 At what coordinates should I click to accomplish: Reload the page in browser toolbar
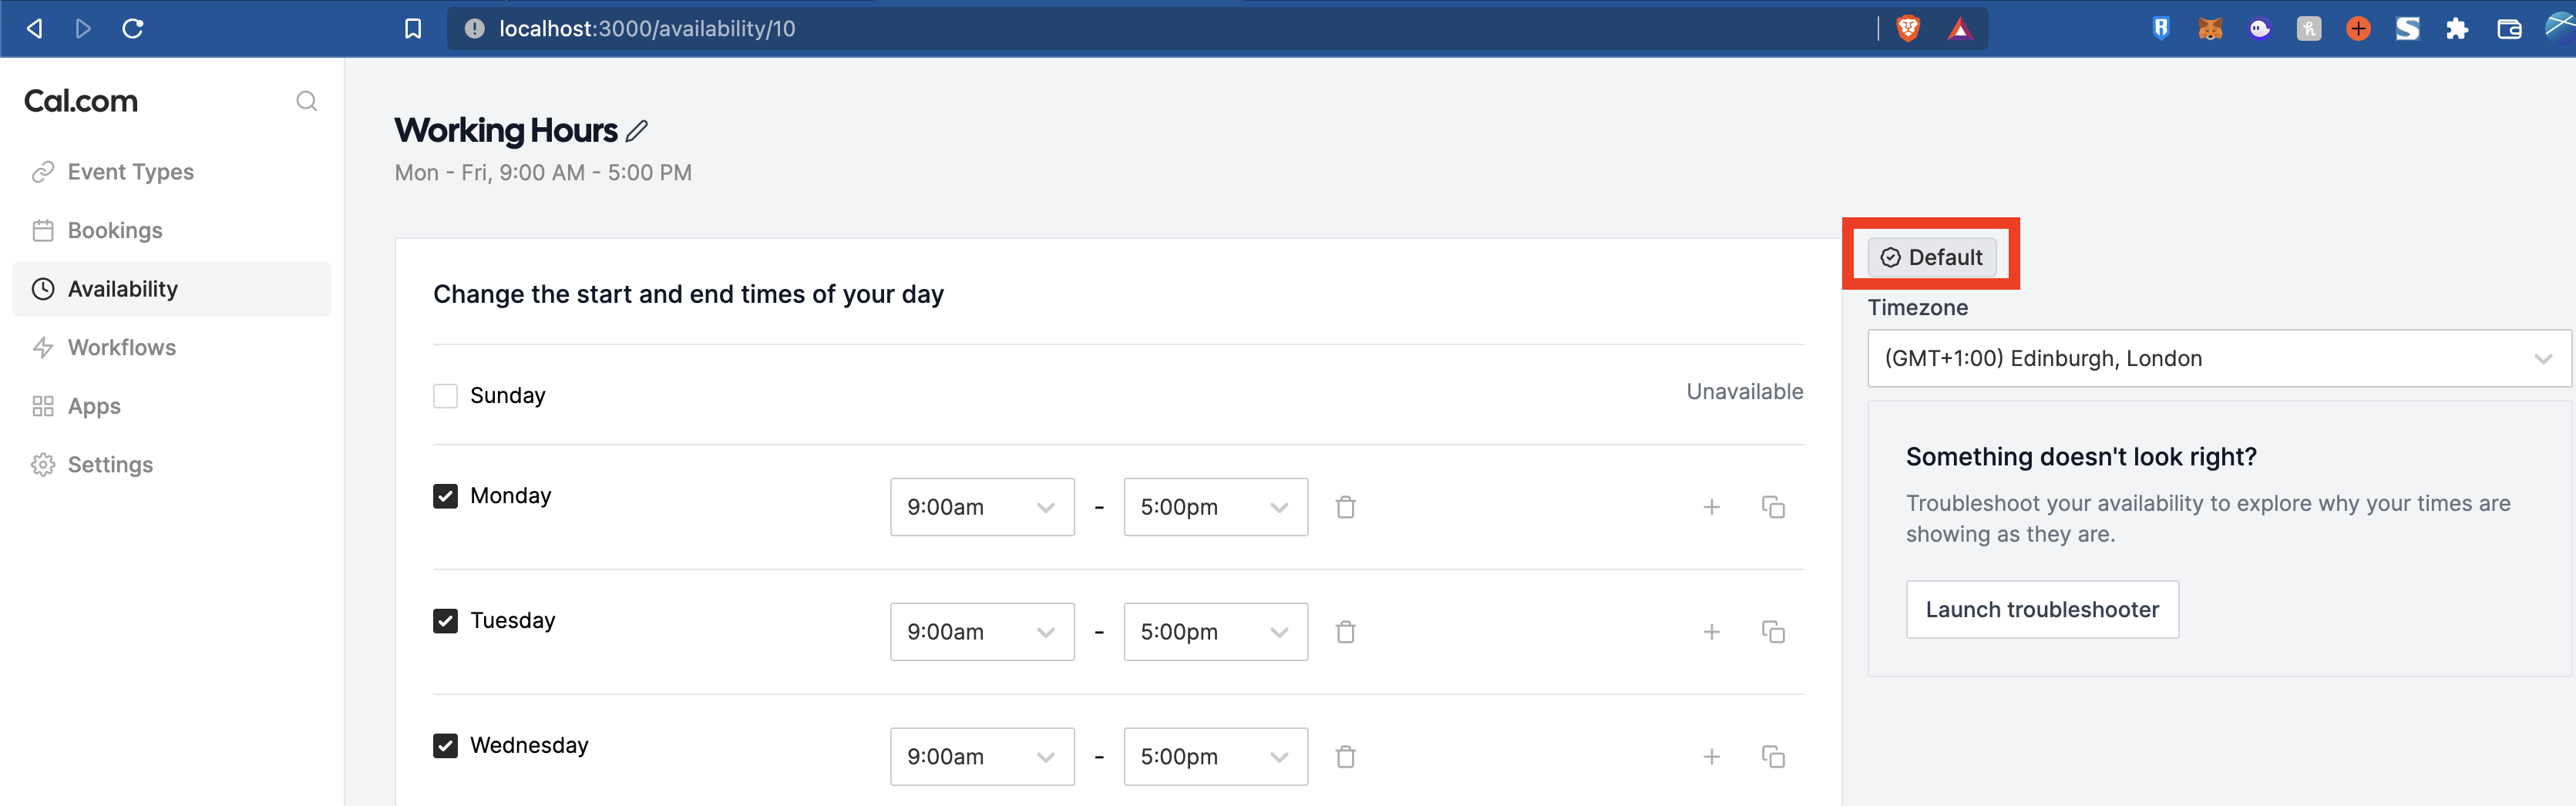(x=133, y=28)
